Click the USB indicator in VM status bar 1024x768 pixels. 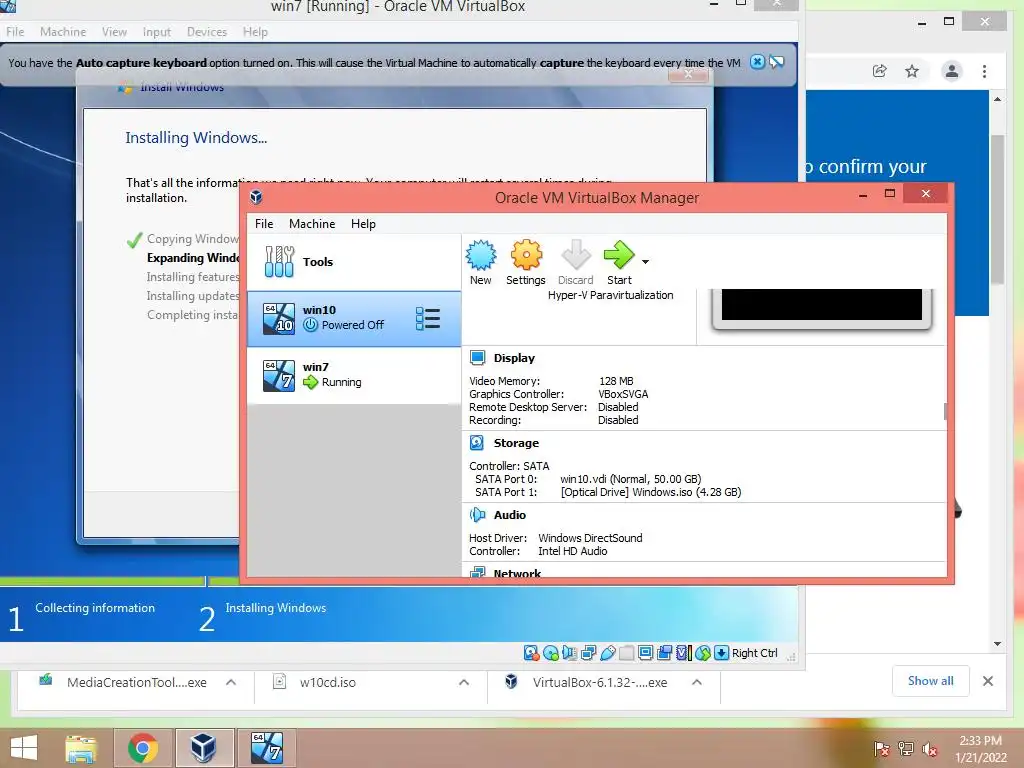(x=607, y=653)
